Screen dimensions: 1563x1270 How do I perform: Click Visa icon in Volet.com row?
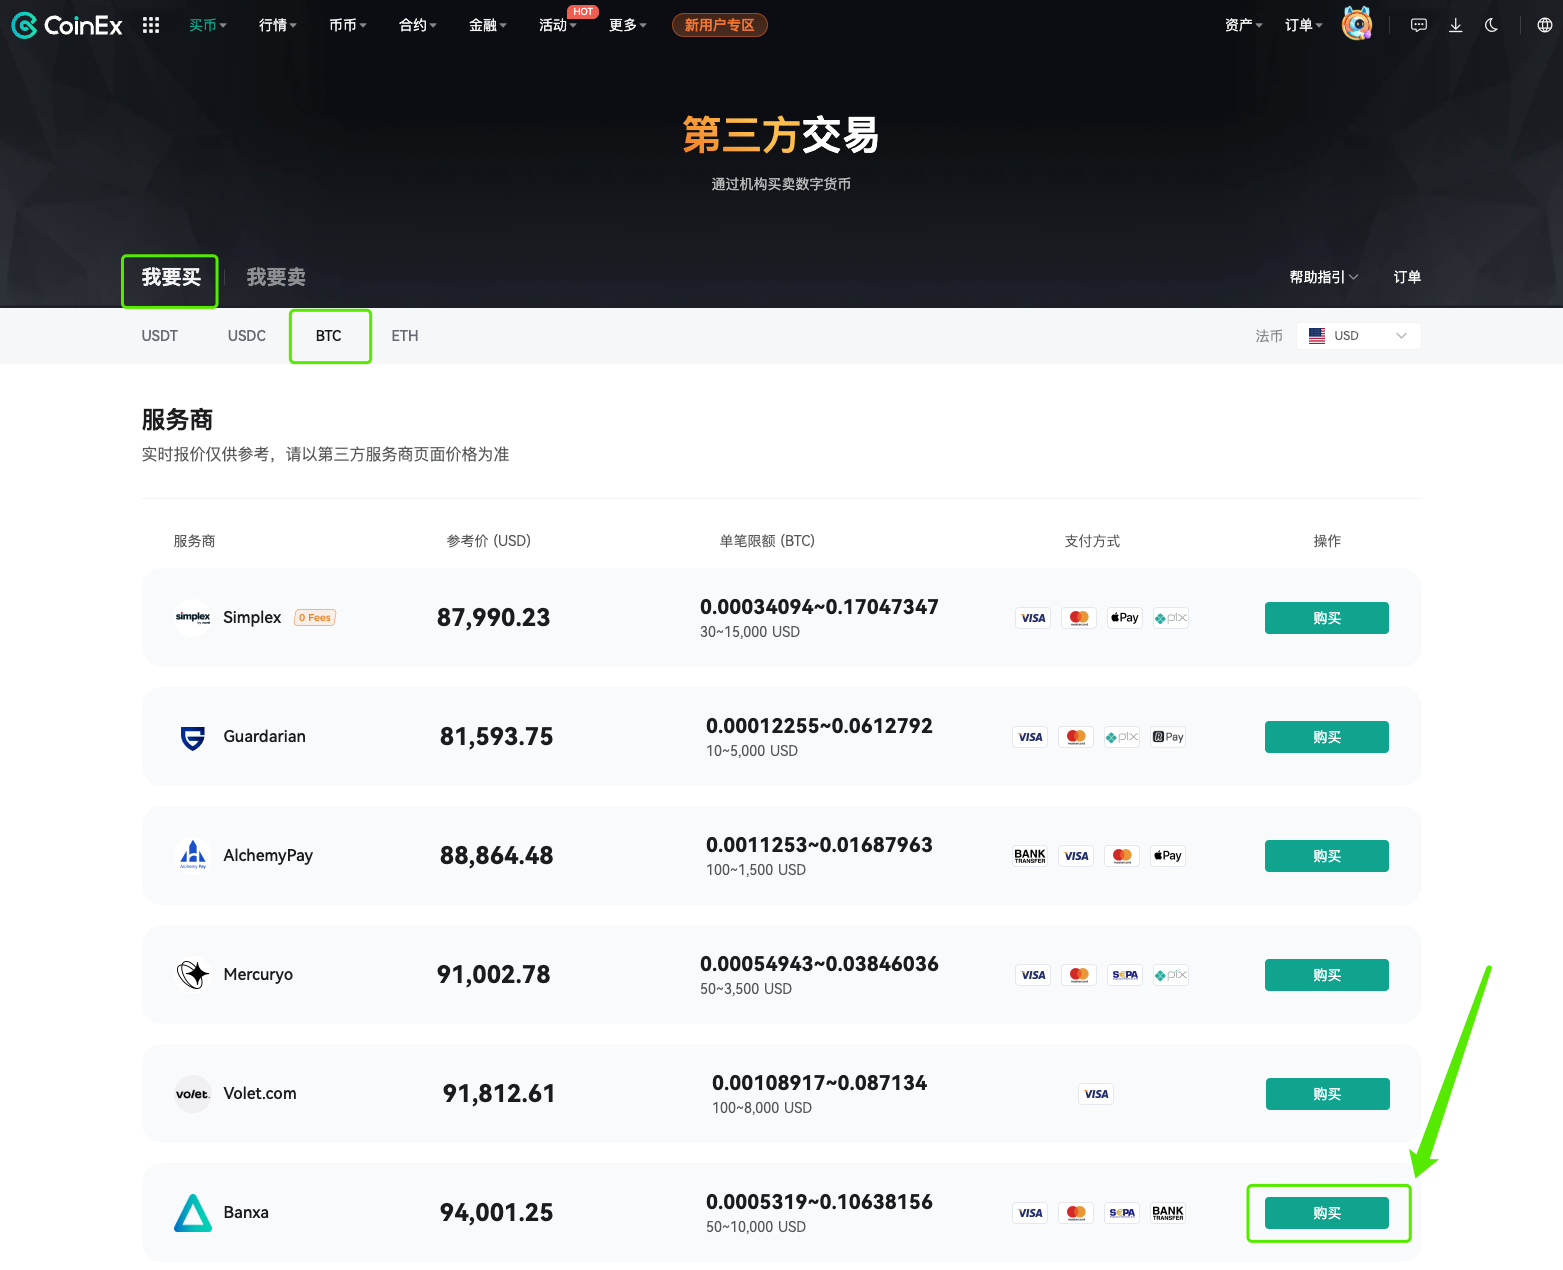click(x=1096, y=1094)
